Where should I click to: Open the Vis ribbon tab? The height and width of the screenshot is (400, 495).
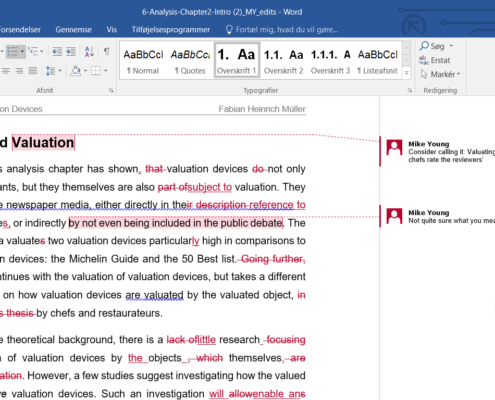tap(112, 30)
